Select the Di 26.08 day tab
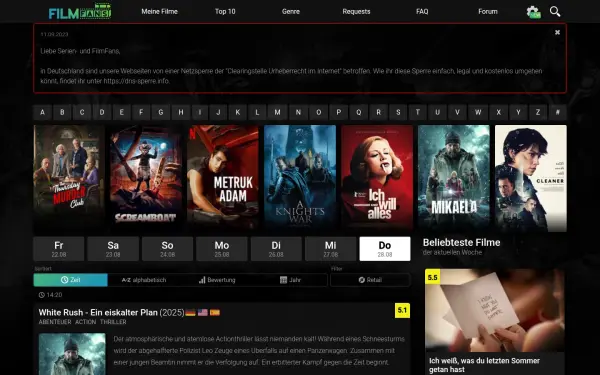This screenshot has height=375, width=600. click(276, 249)
